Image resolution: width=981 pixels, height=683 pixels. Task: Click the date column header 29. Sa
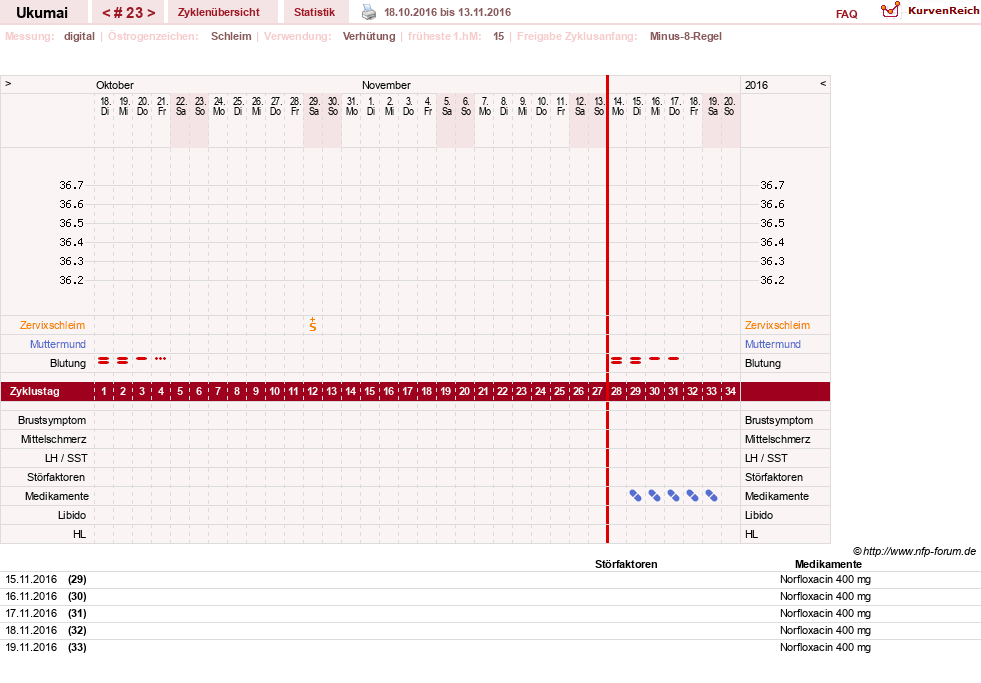click(x=313, y=106)
